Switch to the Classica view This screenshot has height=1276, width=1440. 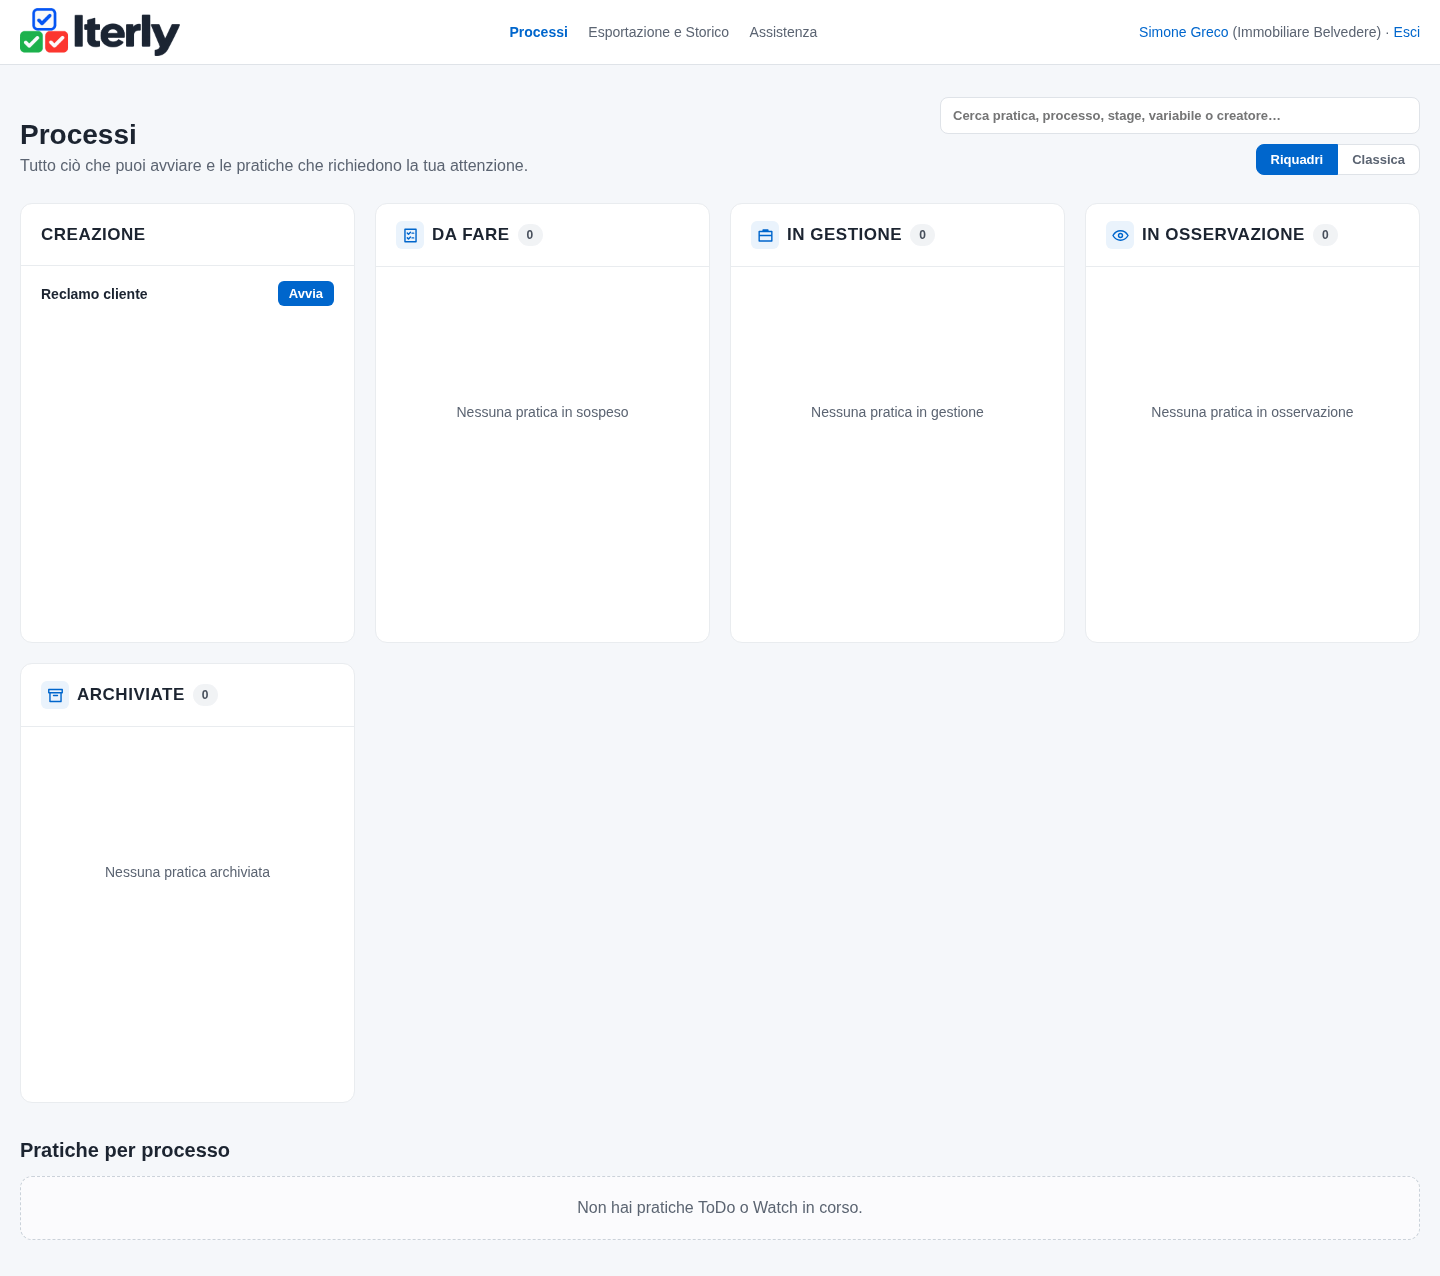pyautogui.click(x=1378, y=160)
